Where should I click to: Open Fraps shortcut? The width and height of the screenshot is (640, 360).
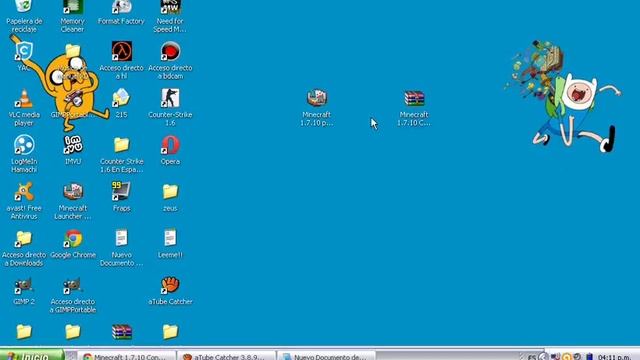point(121,197)
